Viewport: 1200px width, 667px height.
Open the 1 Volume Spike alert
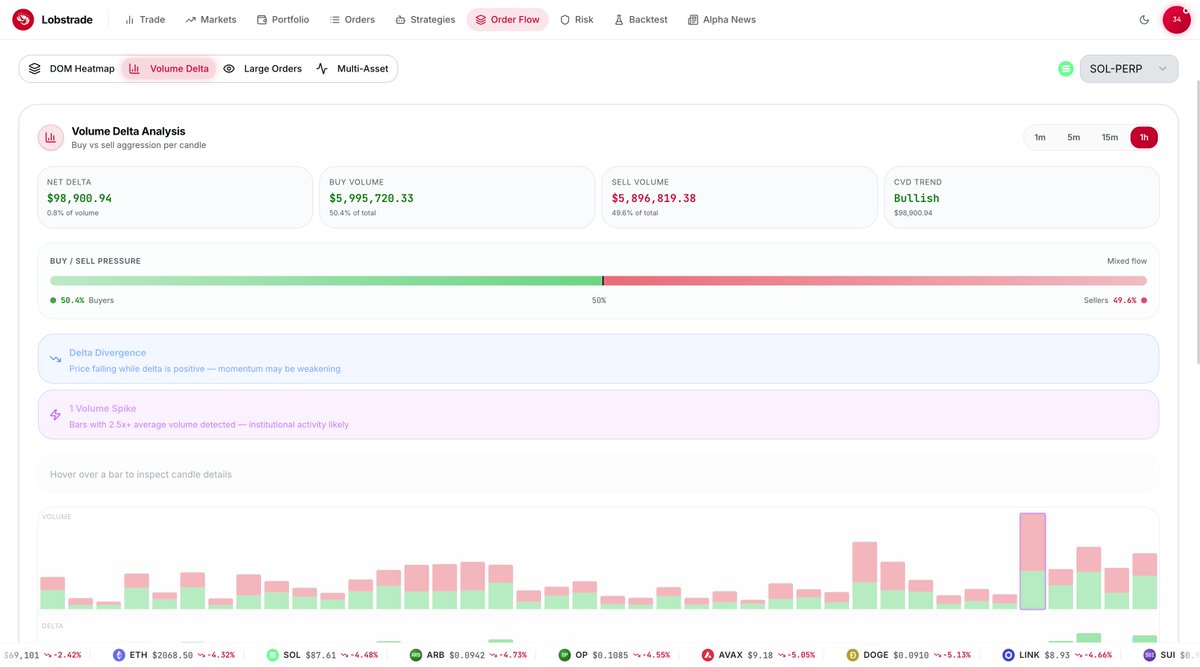(598, 414)
